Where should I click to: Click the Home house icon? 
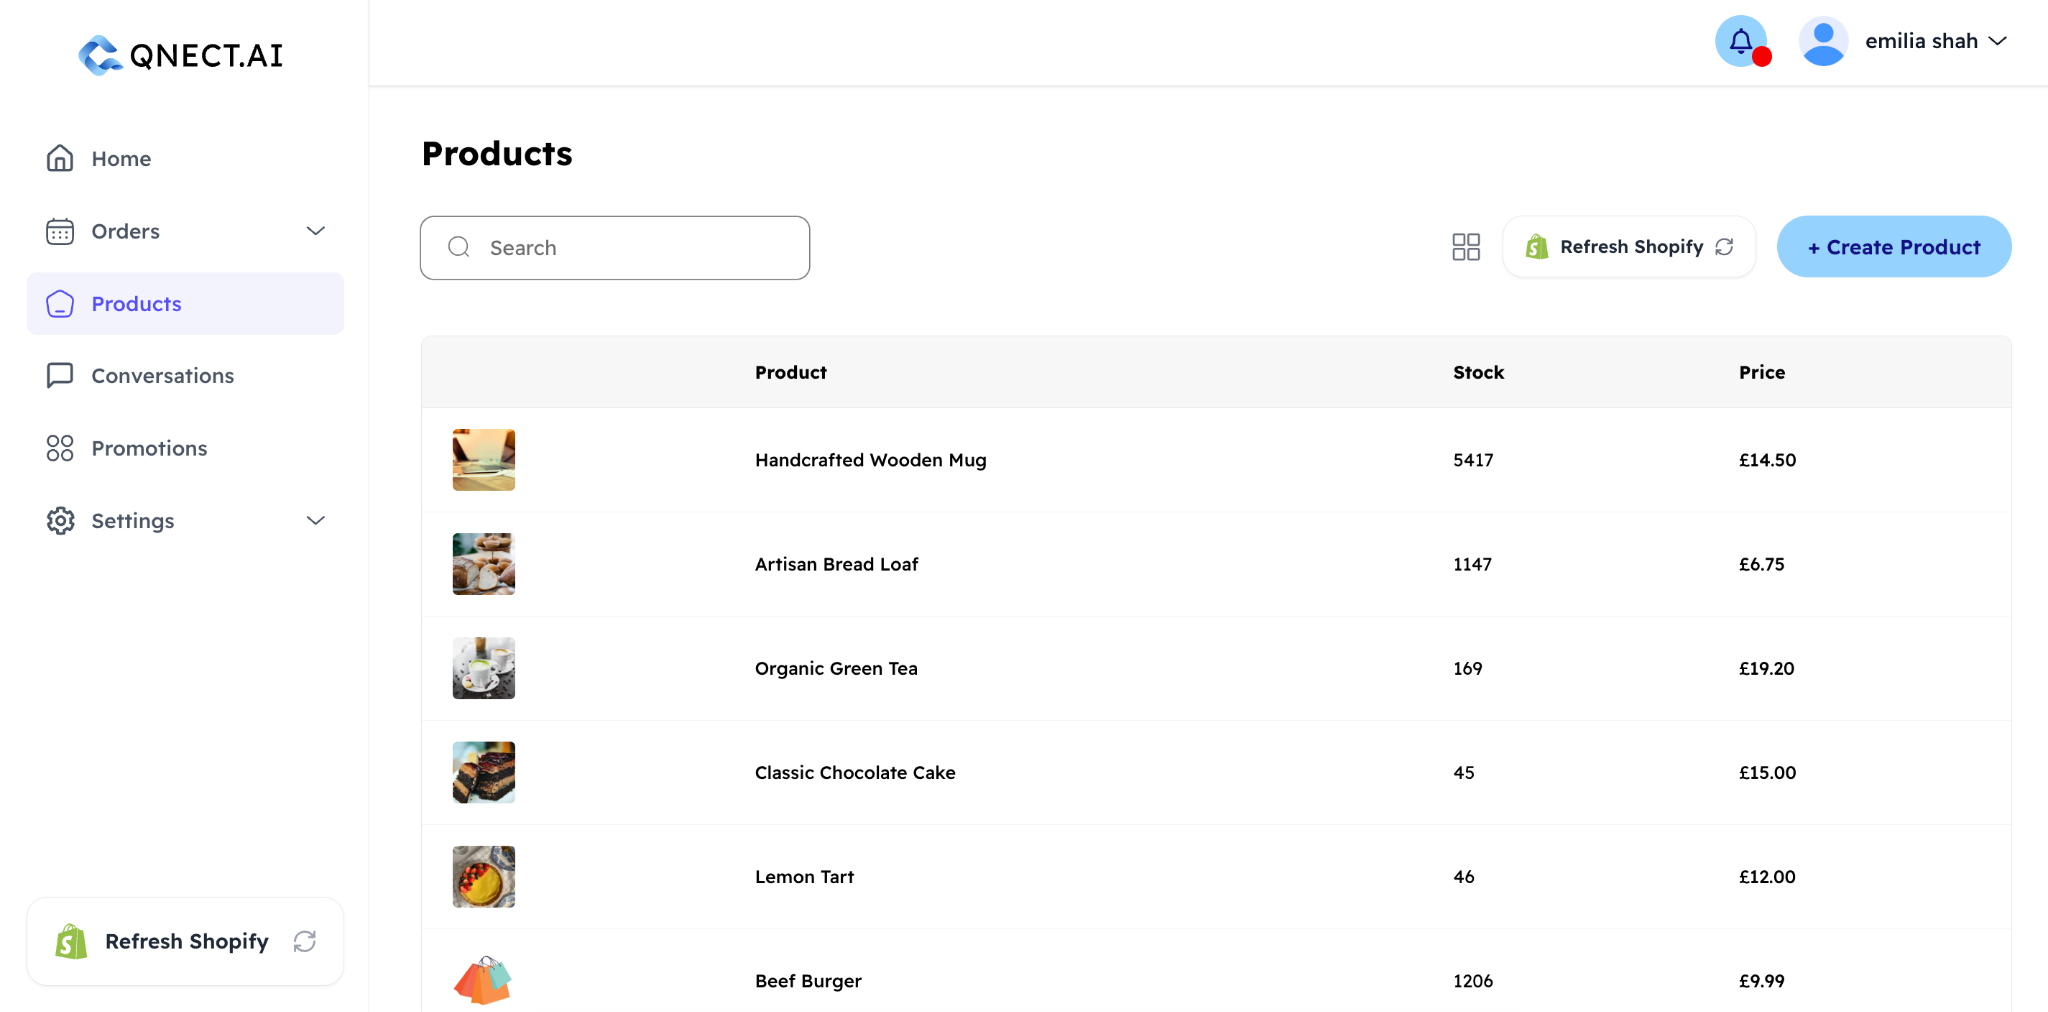60,158
